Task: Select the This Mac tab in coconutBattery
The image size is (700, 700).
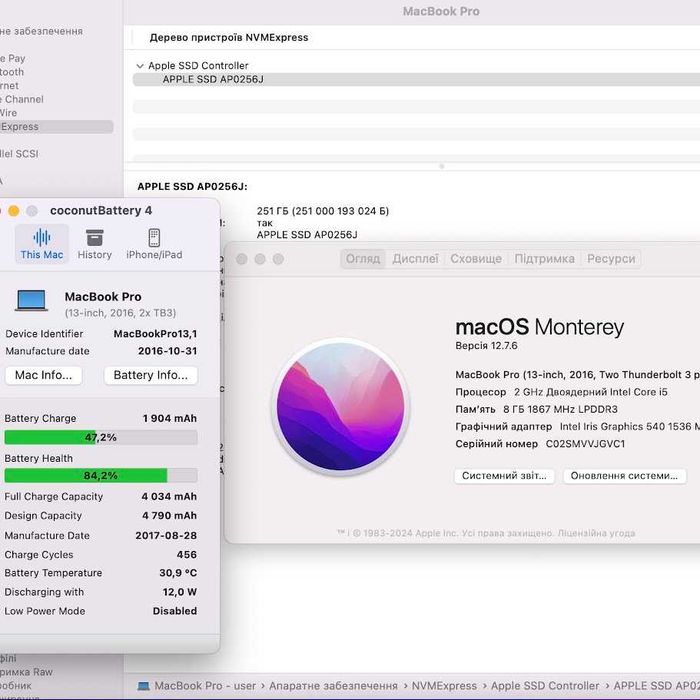Action: [x=42, y=244]
